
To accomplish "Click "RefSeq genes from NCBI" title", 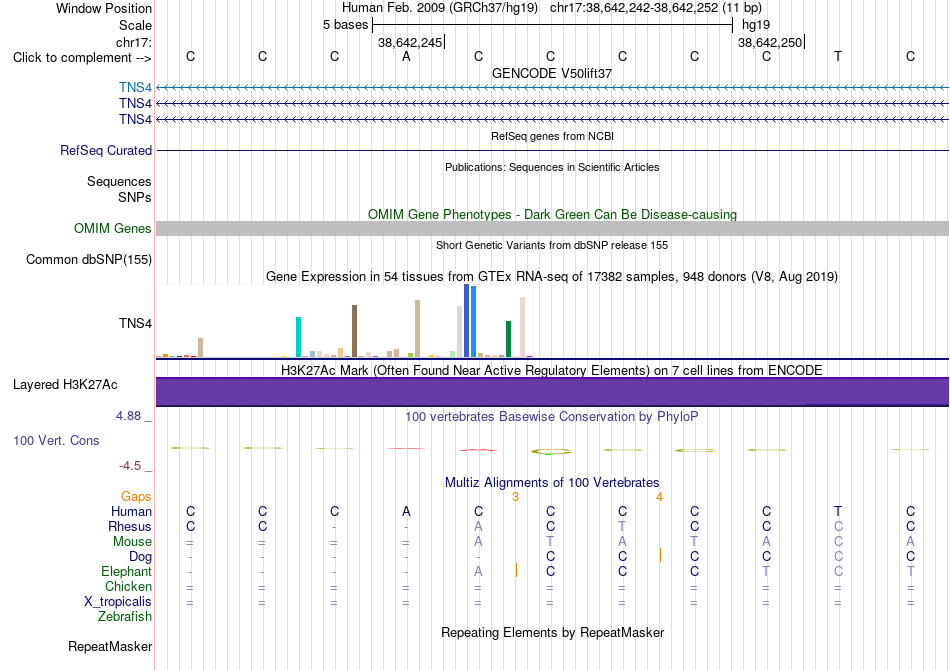I will pyautogui.click(x=552, y=136).
